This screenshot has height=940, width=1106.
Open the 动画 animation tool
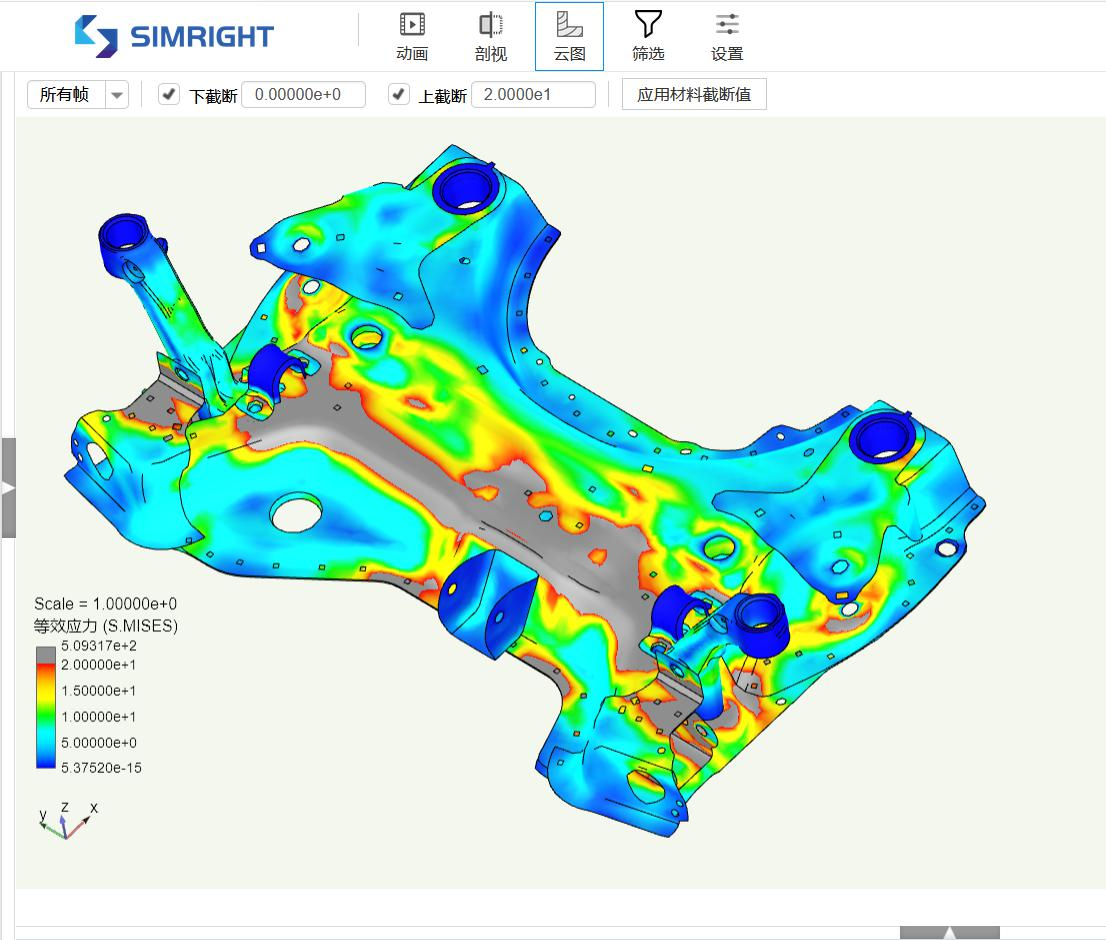412,37
